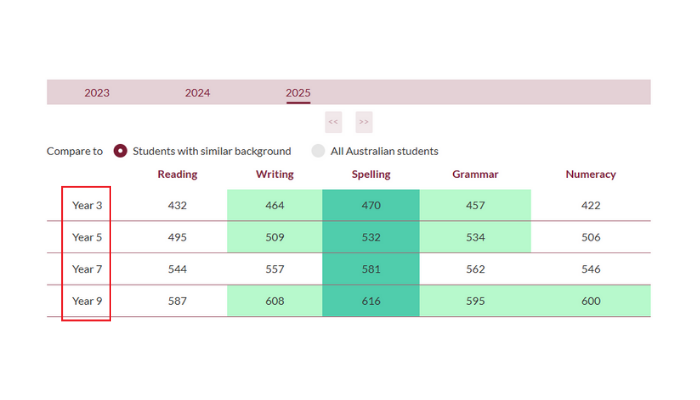Click Year 9 Numeracy score 600
Viewport: 700px width, 400px height.
(x=590, y=301)
